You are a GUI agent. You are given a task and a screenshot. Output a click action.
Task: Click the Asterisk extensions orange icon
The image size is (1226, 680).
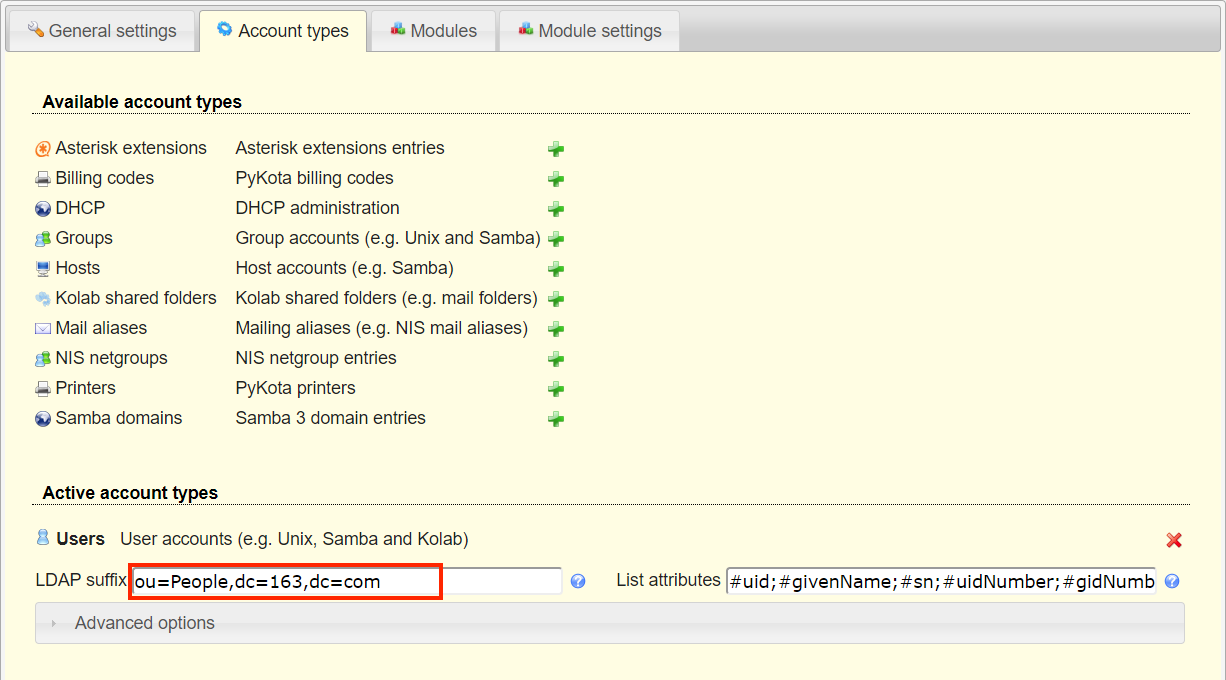coord(43,149)
